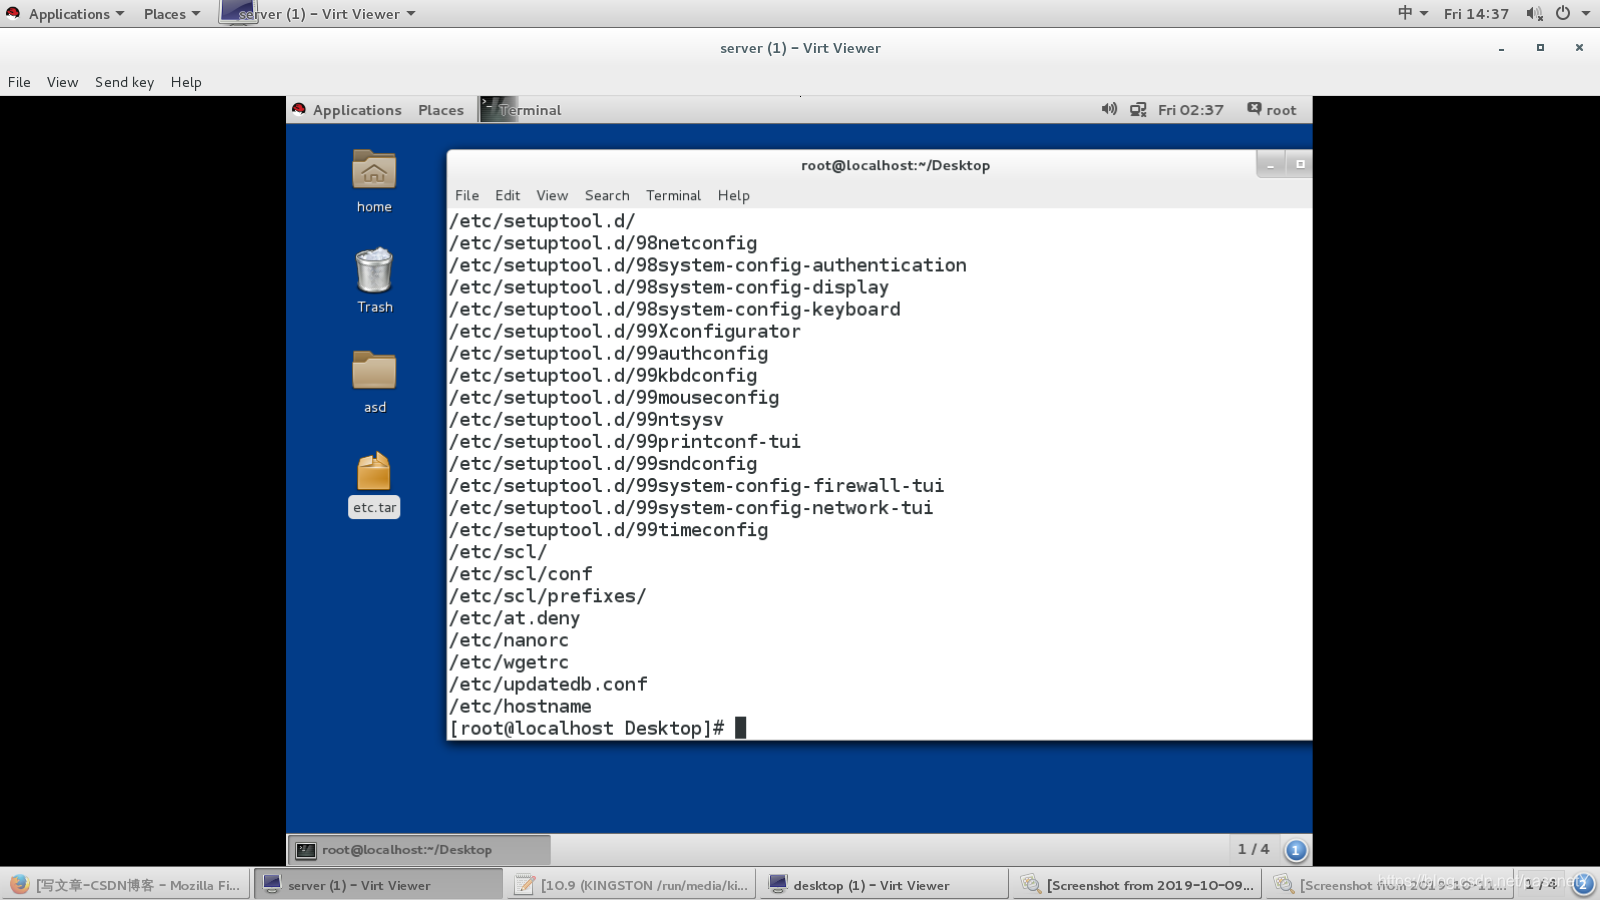Open Virt Viewer Help menu

pos(186,82)
